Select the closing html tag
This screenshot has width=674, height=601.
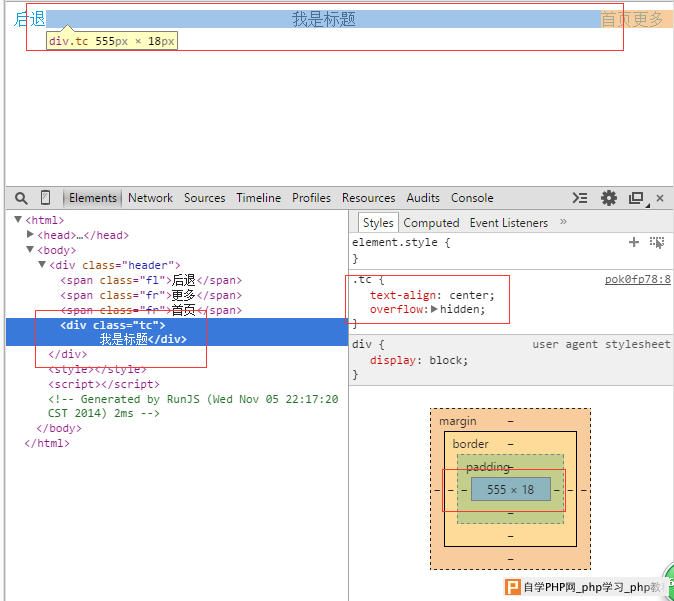point(47,444)
